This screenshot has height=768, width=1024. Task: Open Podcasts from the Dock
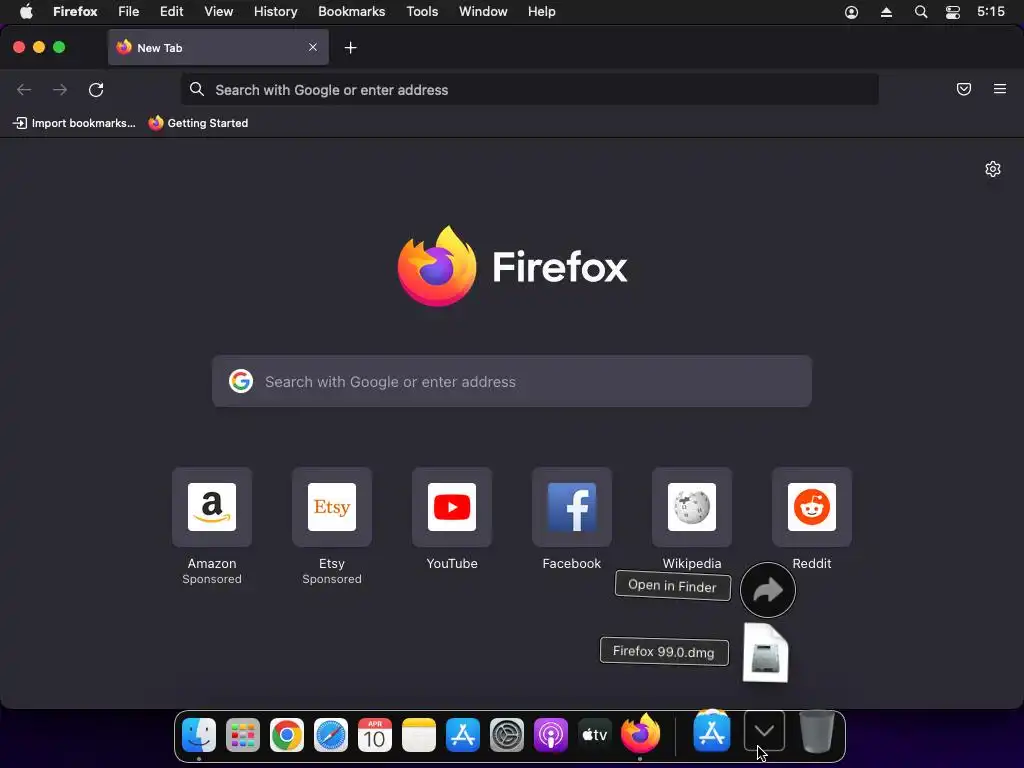[x=551, y=735]
